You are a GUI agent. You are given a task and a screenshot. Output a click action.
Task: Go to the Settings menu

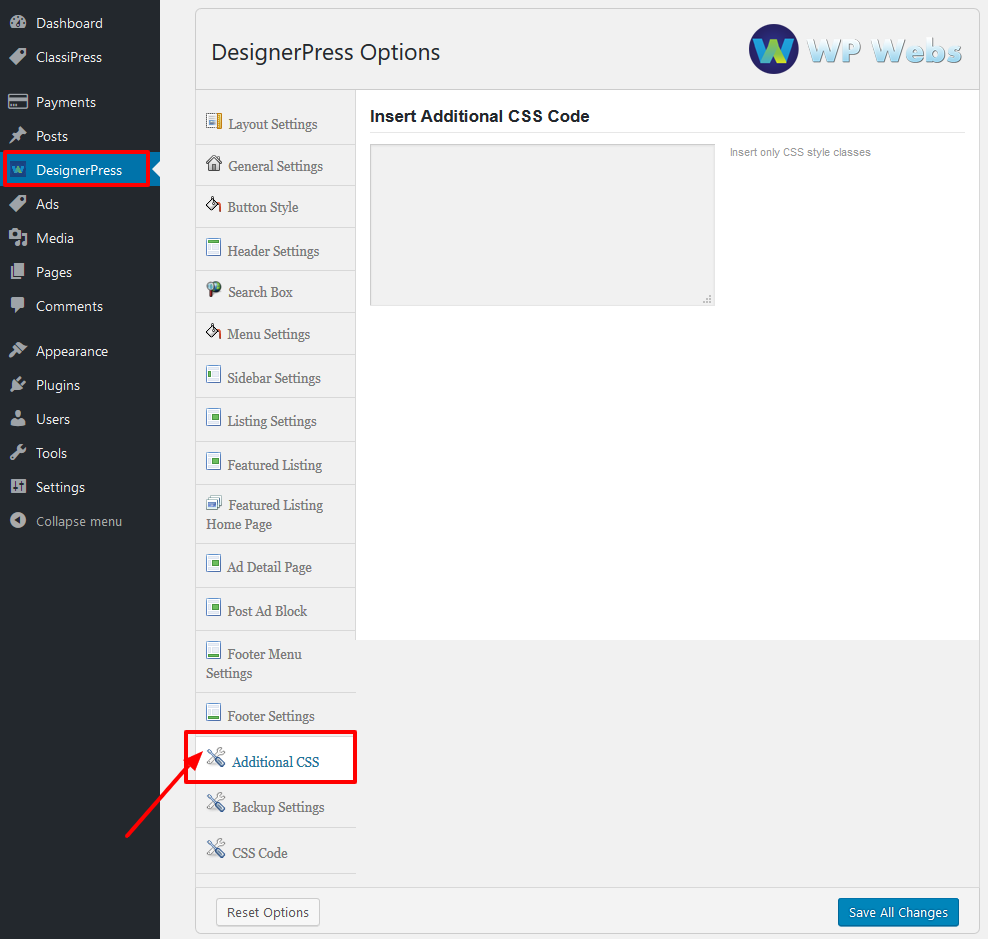[x=80, y=487]
